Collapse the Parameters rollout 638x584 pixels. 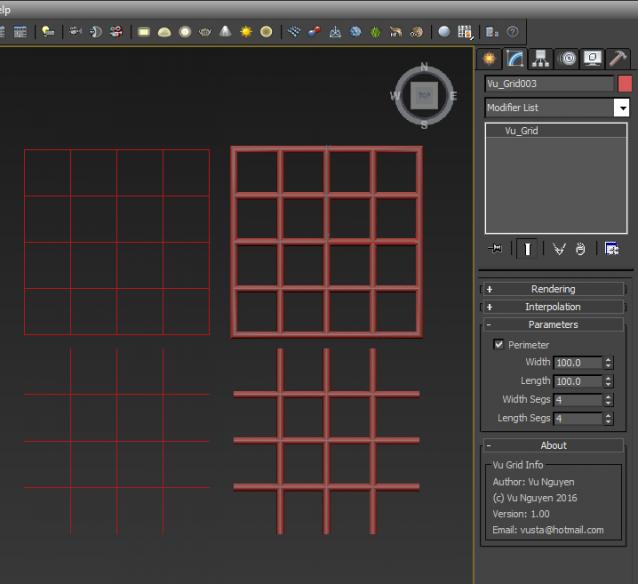pos(553,325)
